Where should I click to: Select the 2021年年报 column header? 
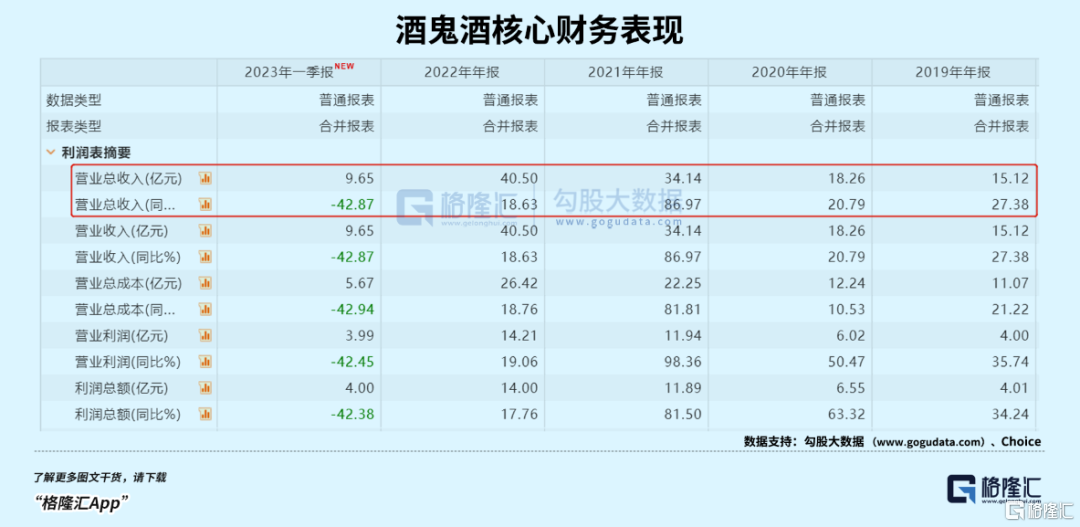[x=627, y=73]
